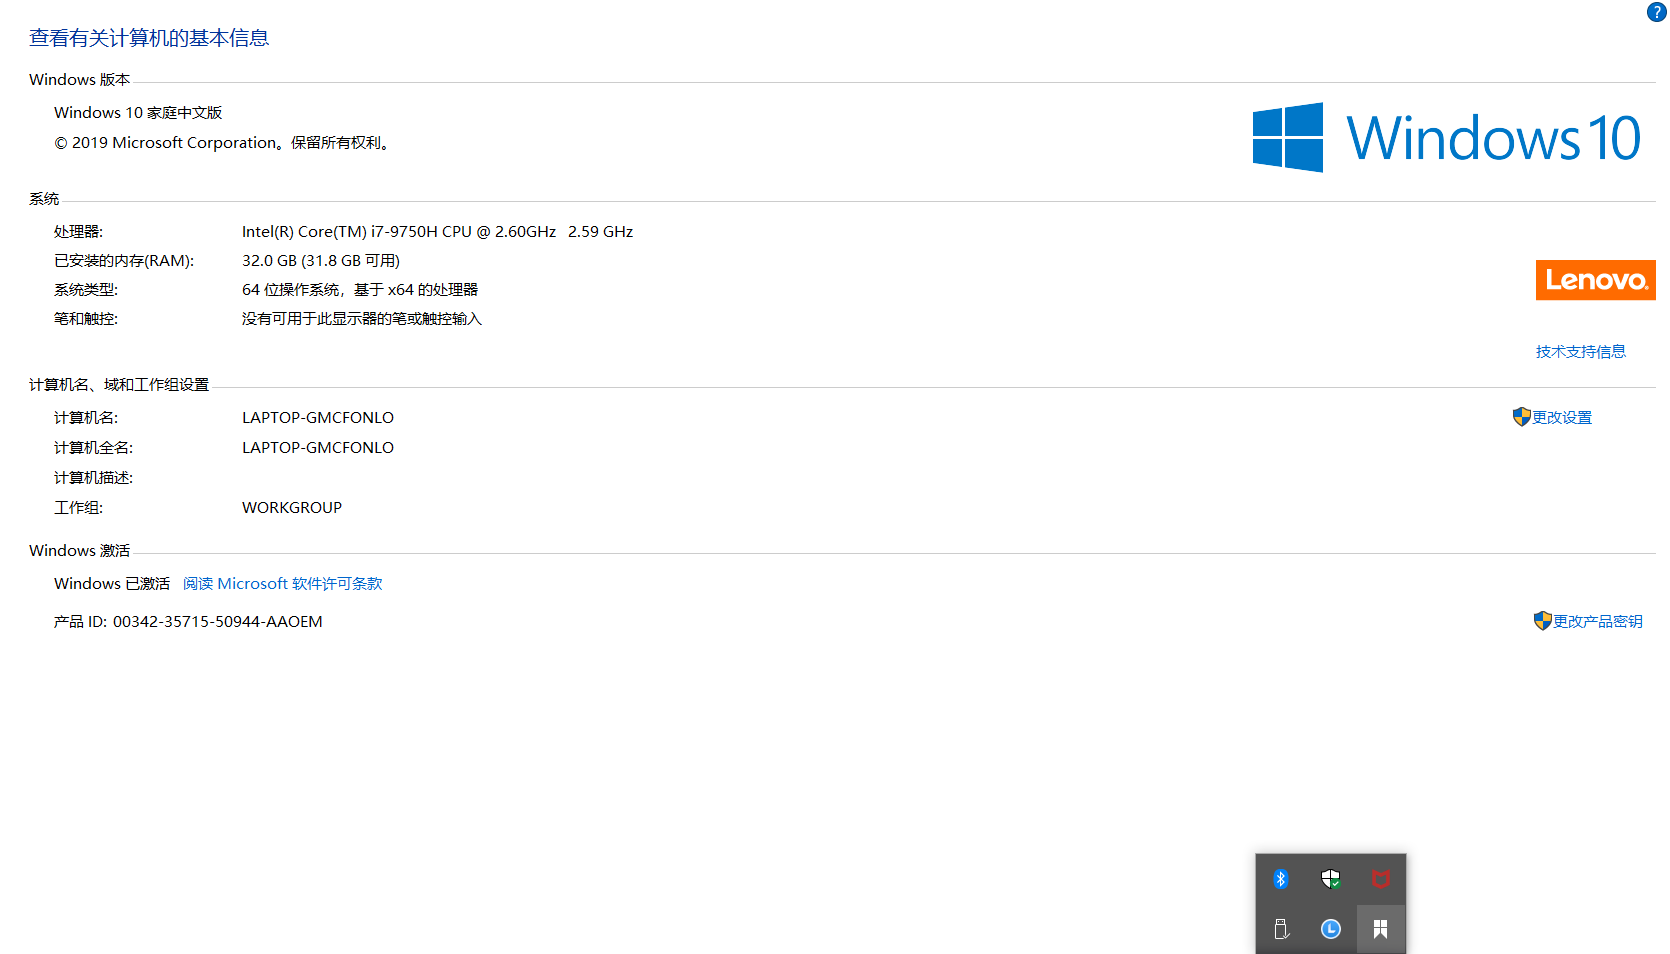Click the 计算机描述: label
This screenshot has width=1670, height=954.
coord(93,477)
